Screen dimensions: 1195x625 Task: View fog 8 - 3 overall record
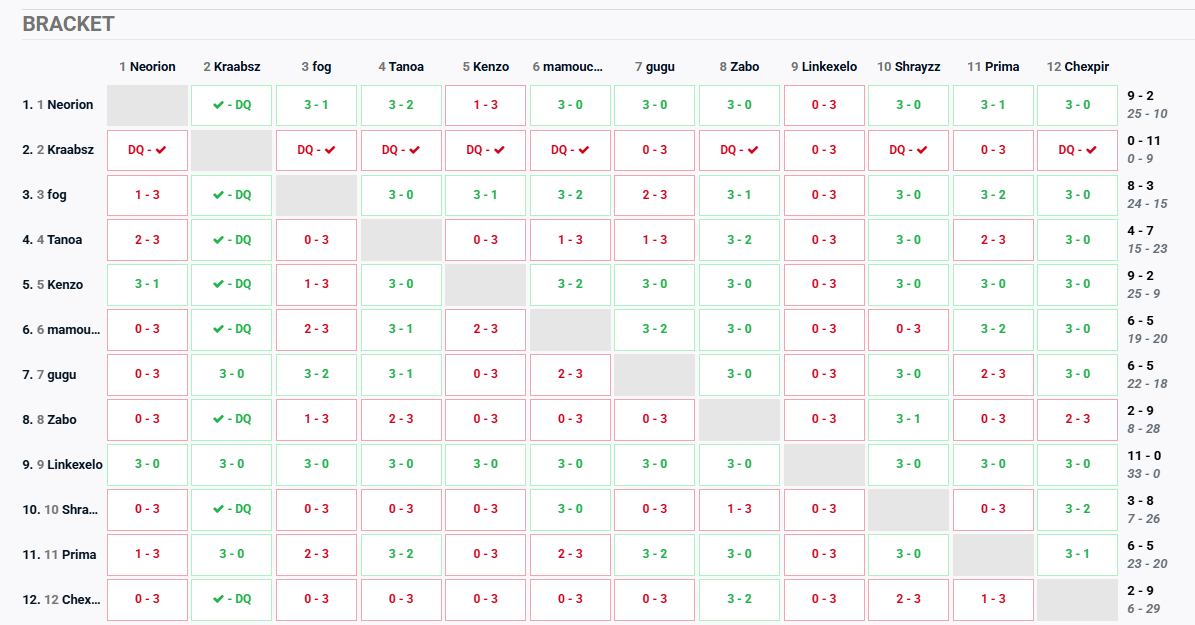pos(1140,186)
